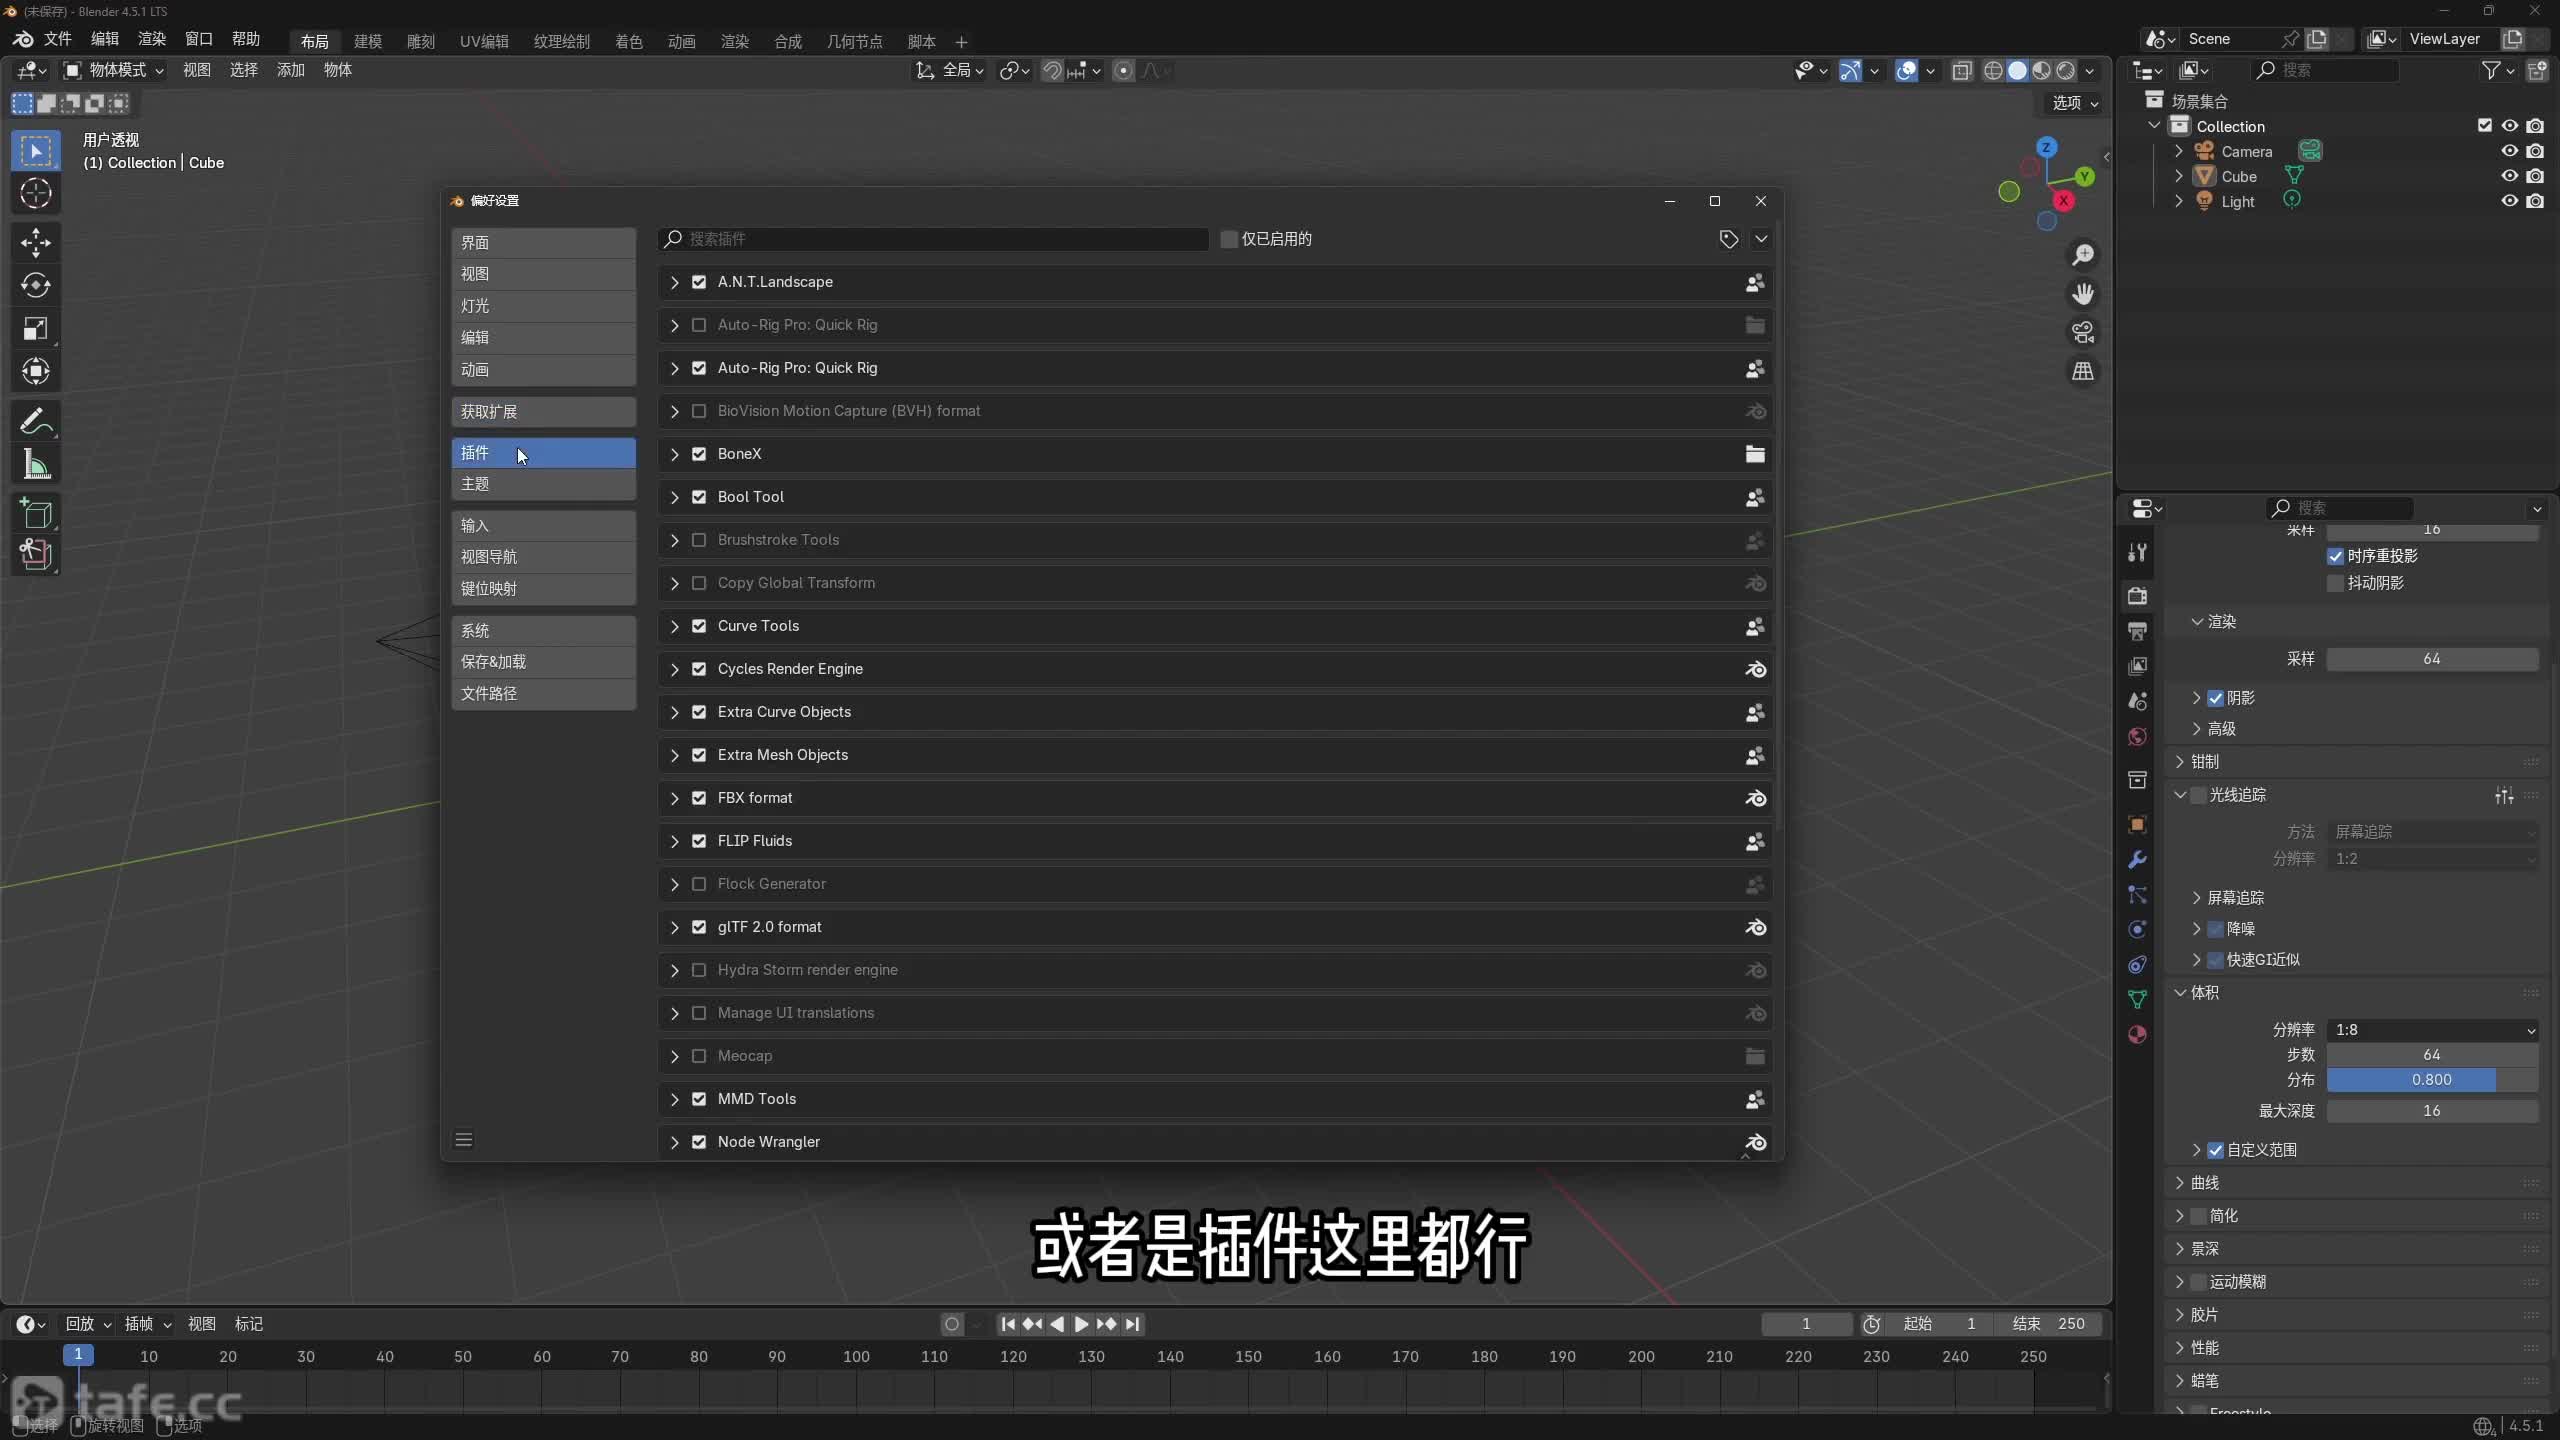2560x1440 pixels.
Task: Open the Modifiers wrench properties tab
Action: (2138, 860)
